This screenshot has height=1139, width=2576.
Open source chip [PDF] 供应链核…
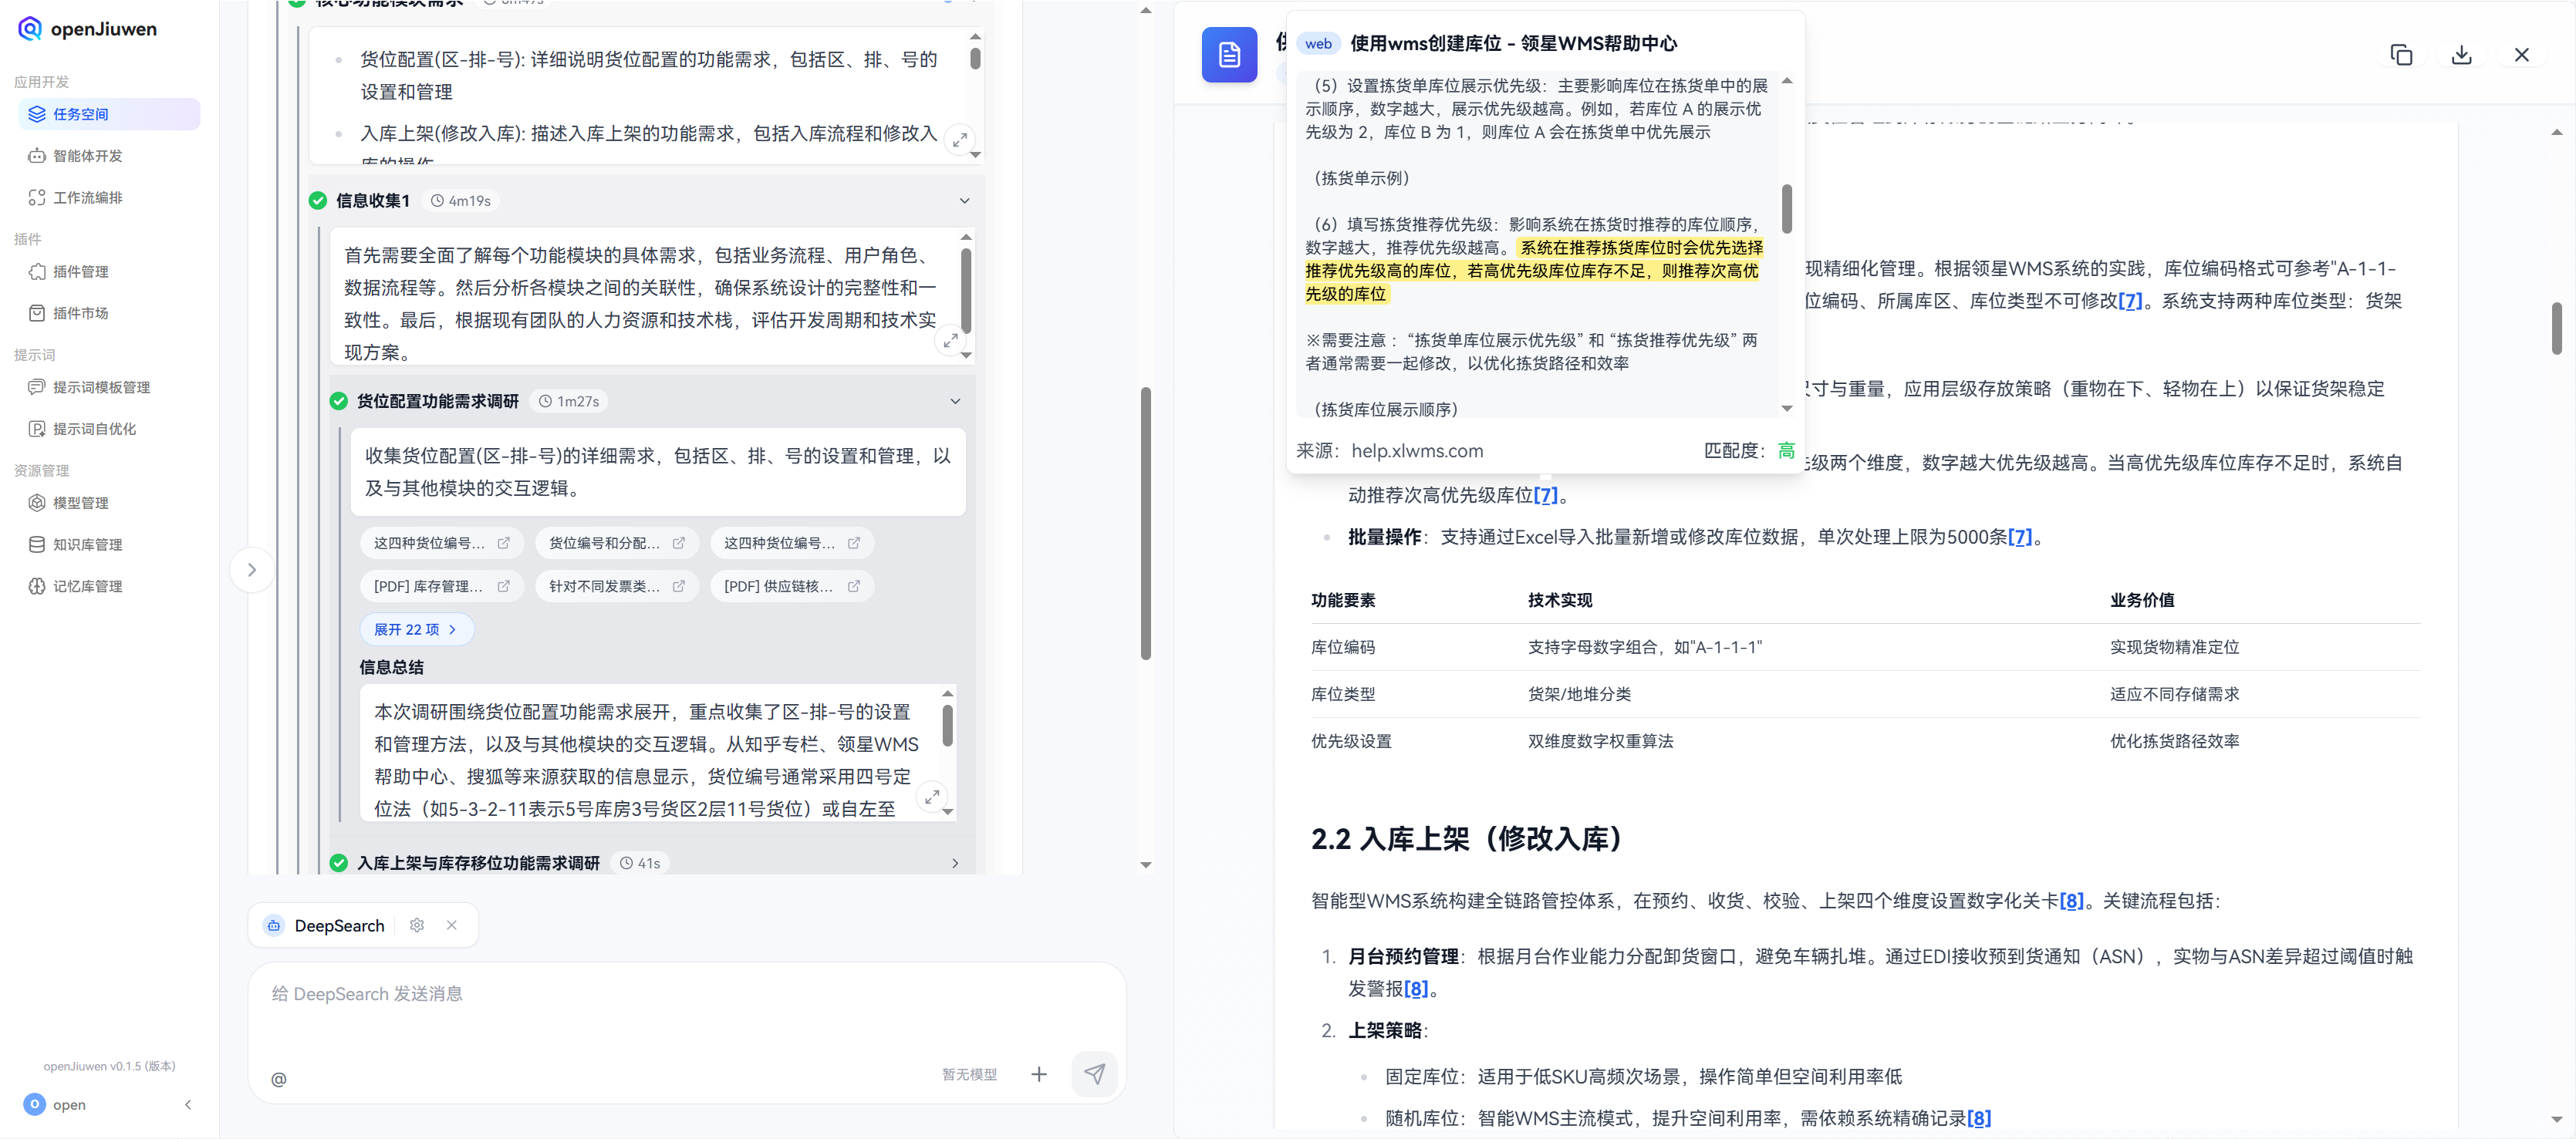(x=791, y=586)
